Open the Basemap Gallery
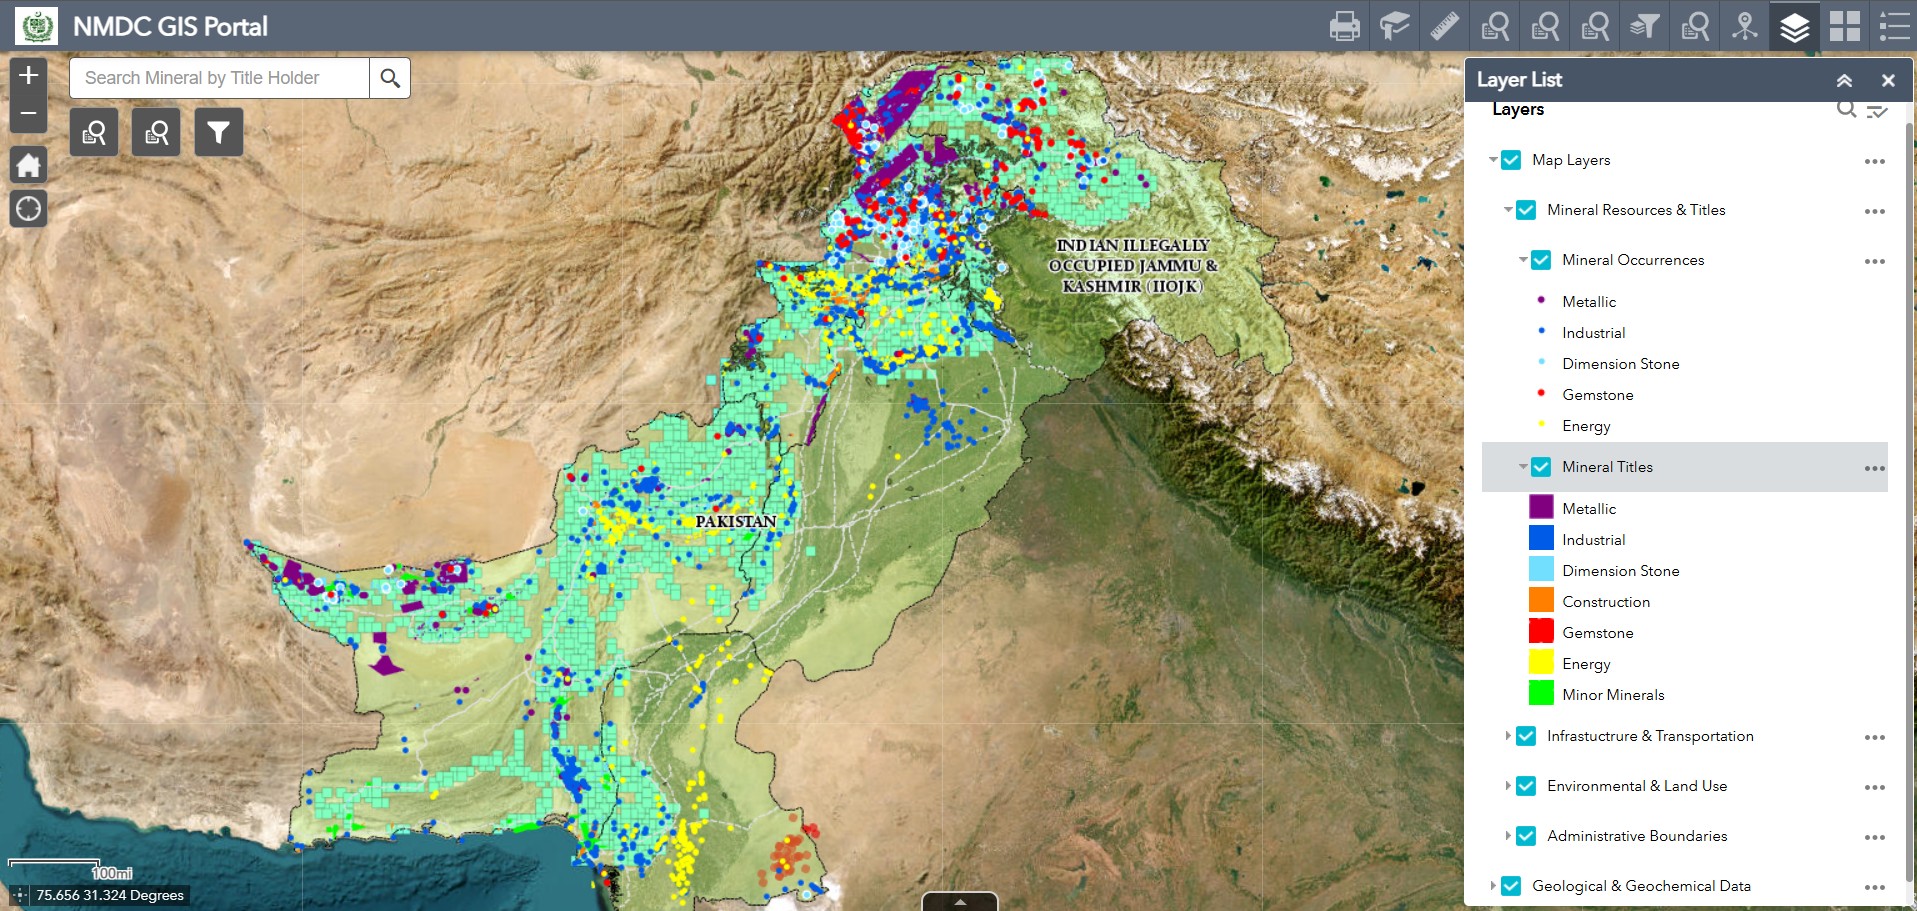 point(1845,26)
